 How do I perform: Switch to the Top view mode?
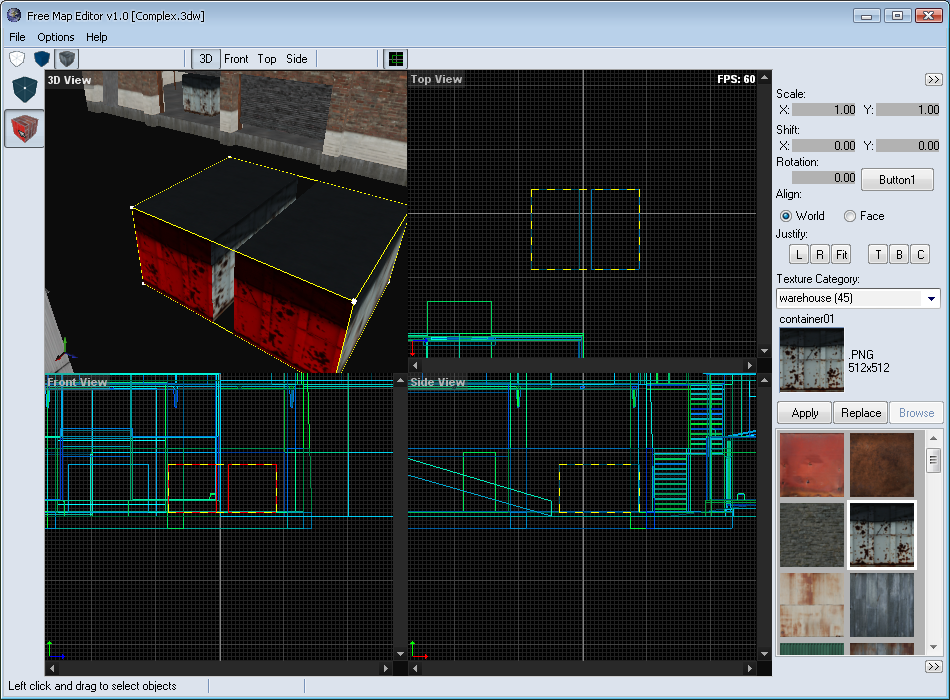click(267, 59)
